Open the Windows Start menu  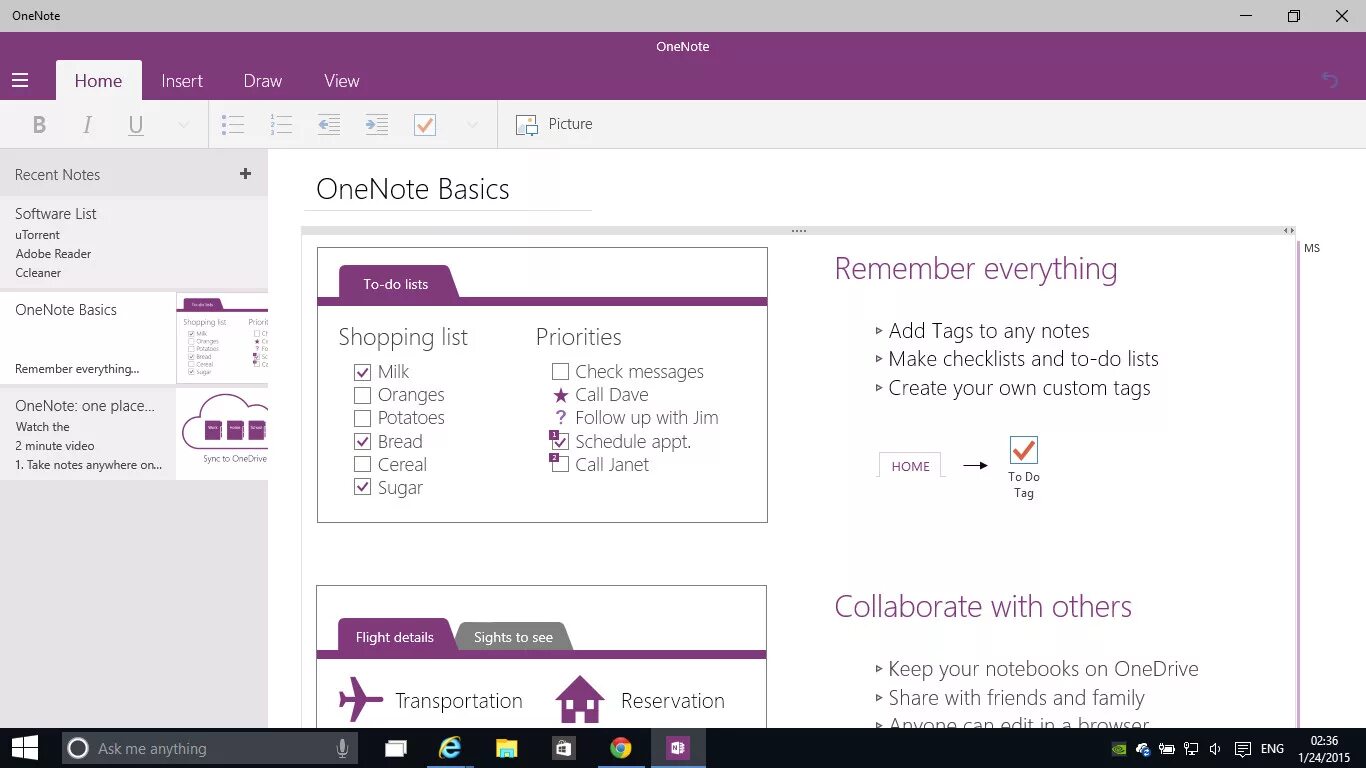[x=25, y=748]
